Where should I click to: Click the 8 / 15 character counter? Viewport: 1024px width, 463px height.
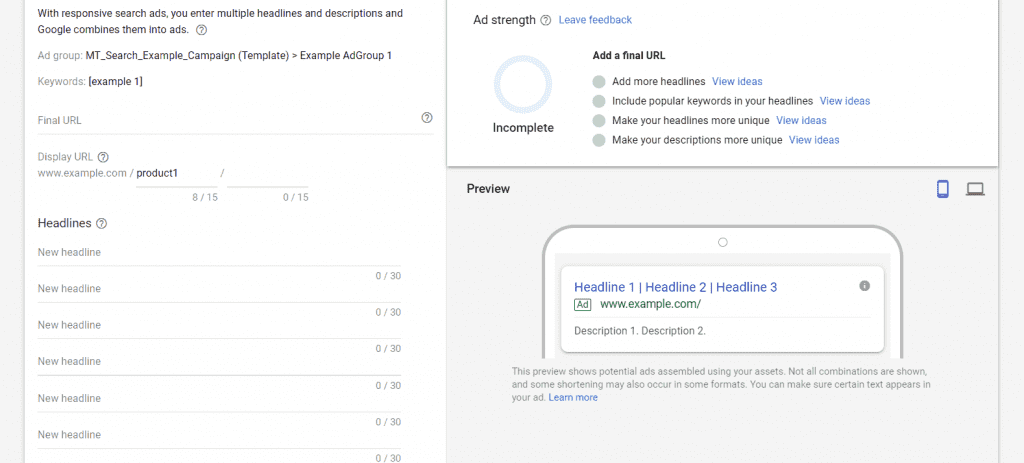[205, 197]
